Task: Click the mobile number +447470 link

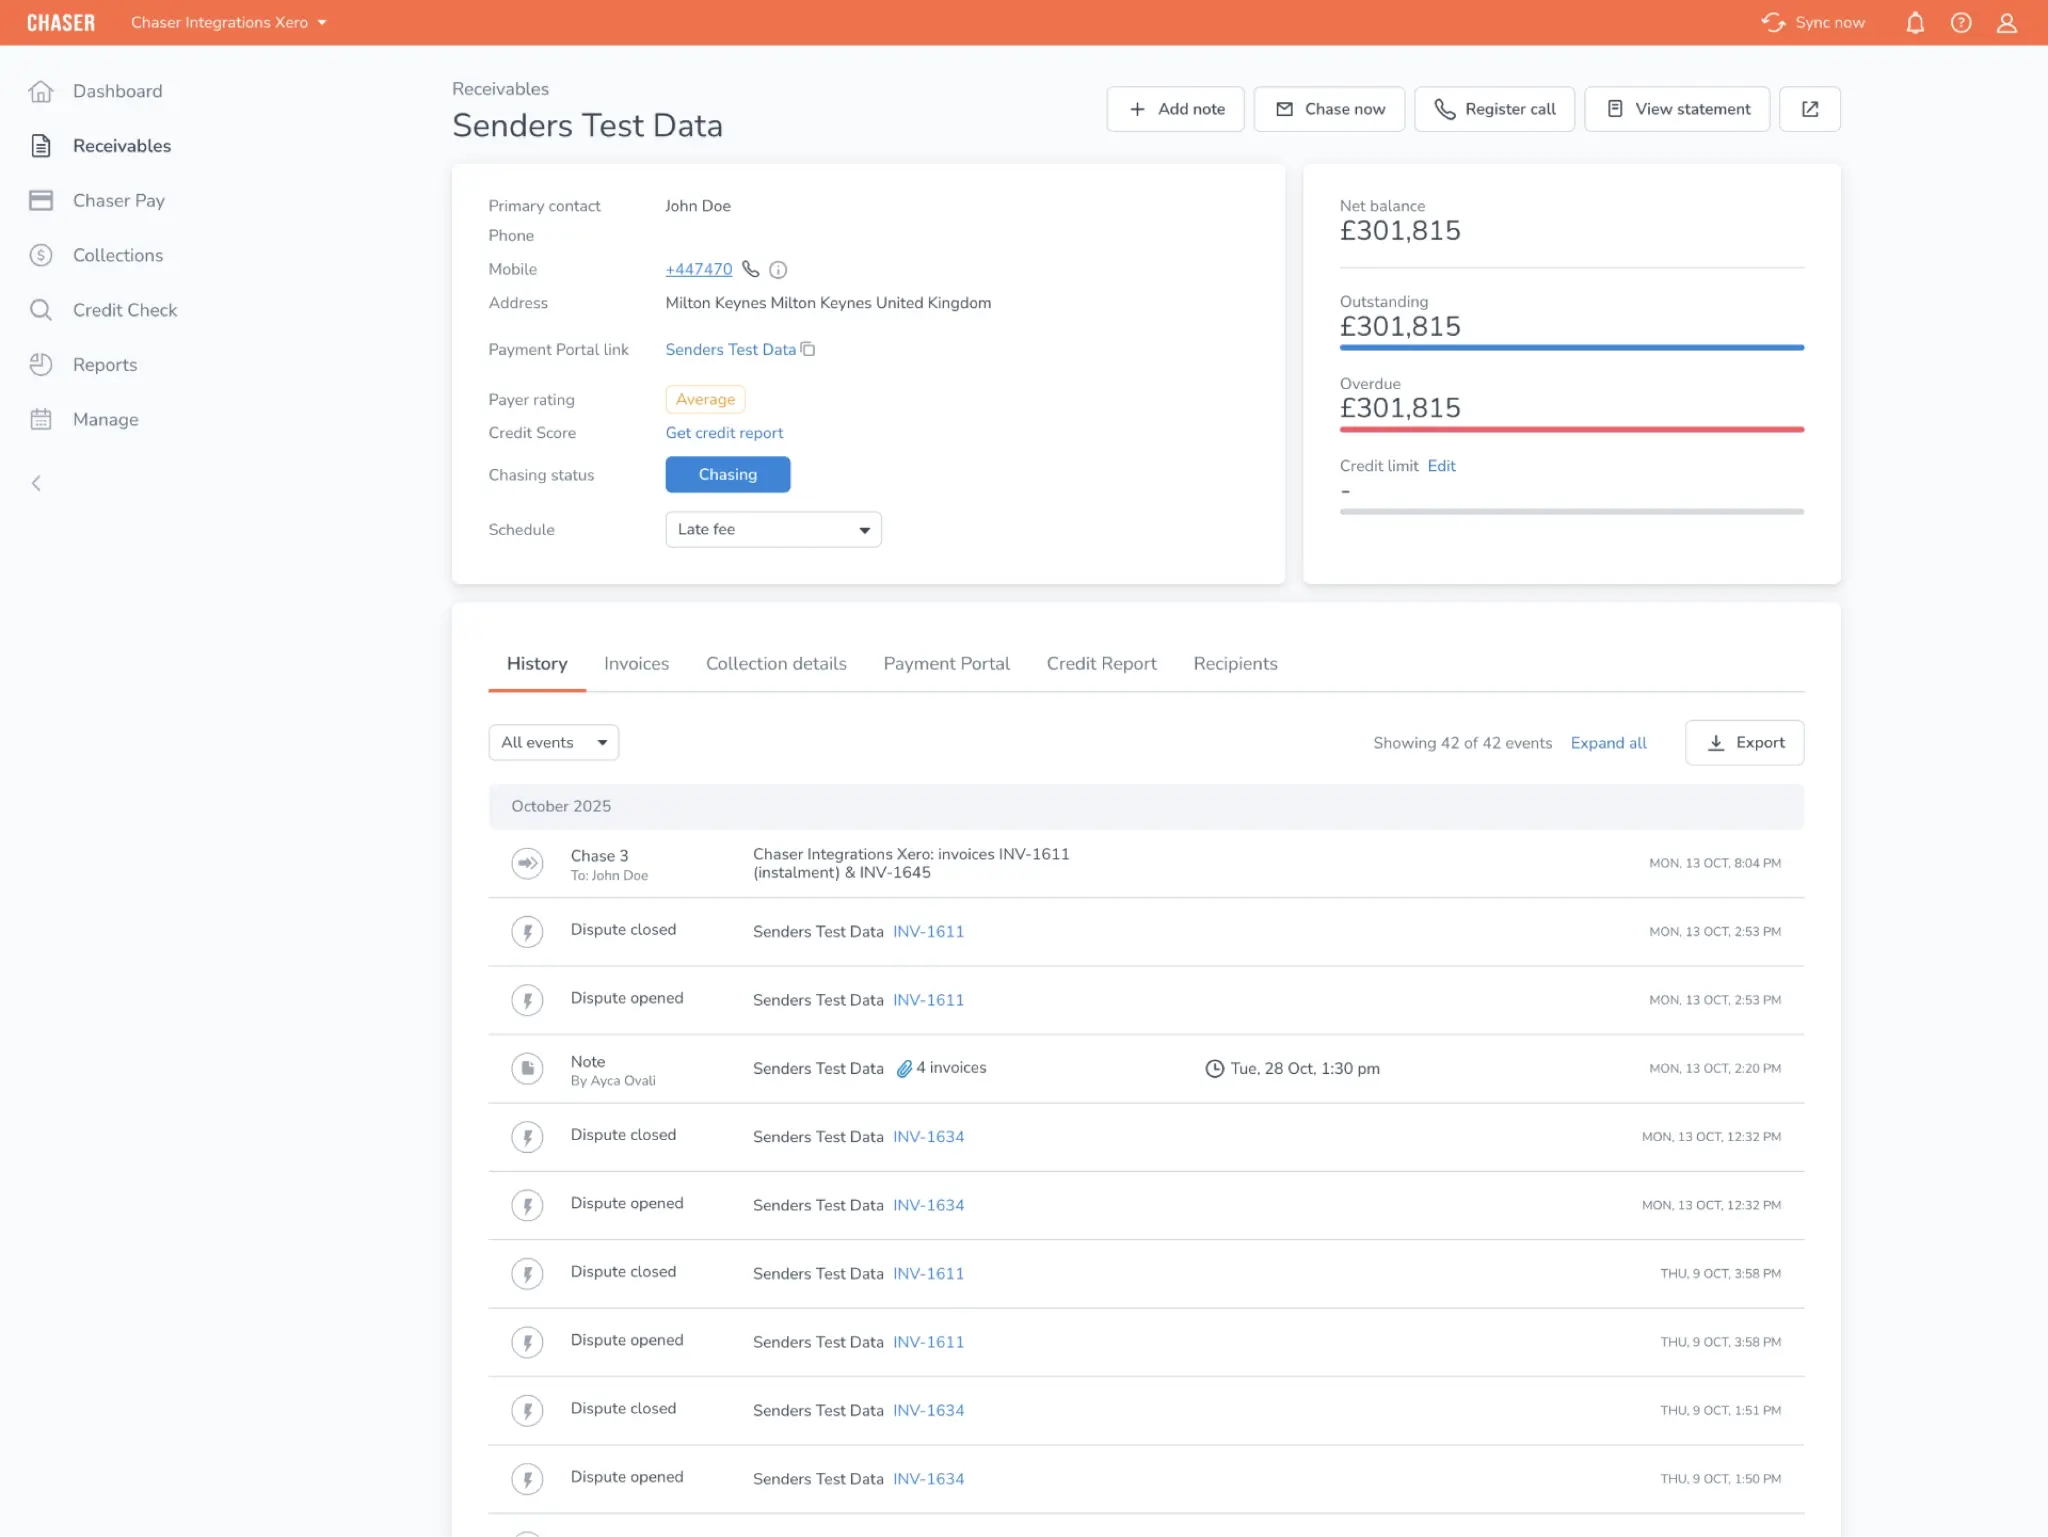Action: 698,269
